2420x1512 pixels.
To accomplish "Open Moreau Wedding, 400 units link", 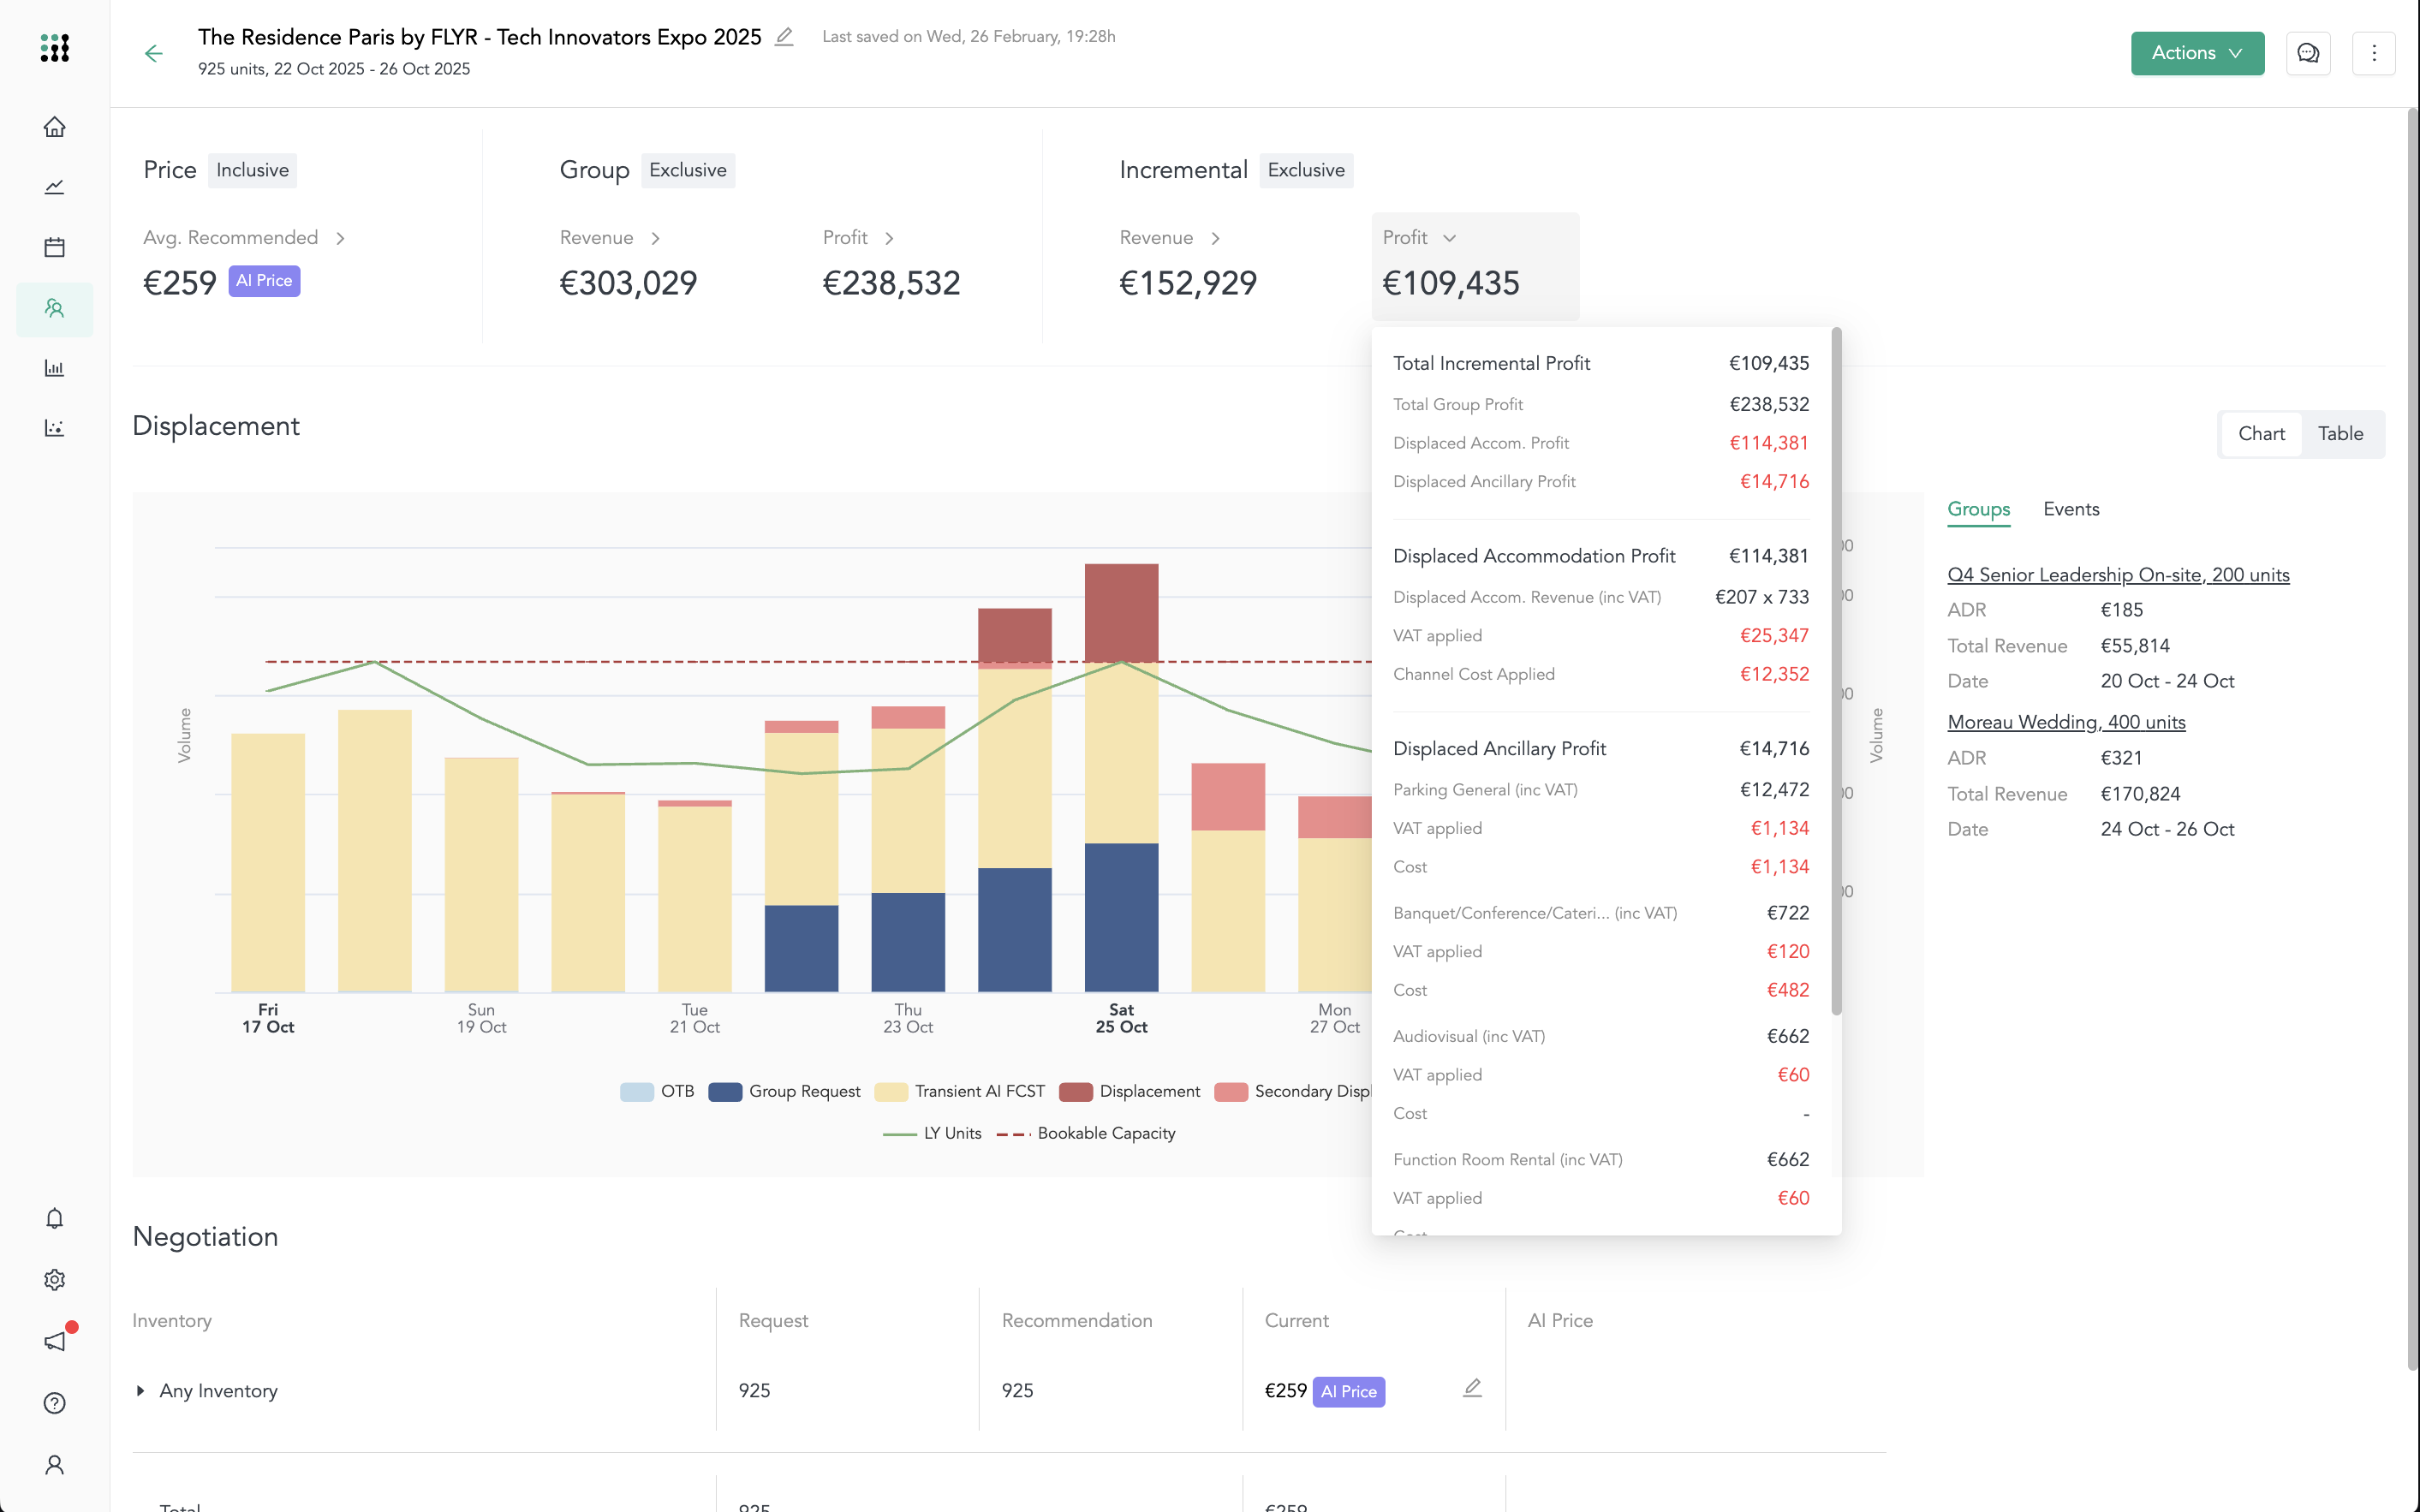I will [2066, 722].
